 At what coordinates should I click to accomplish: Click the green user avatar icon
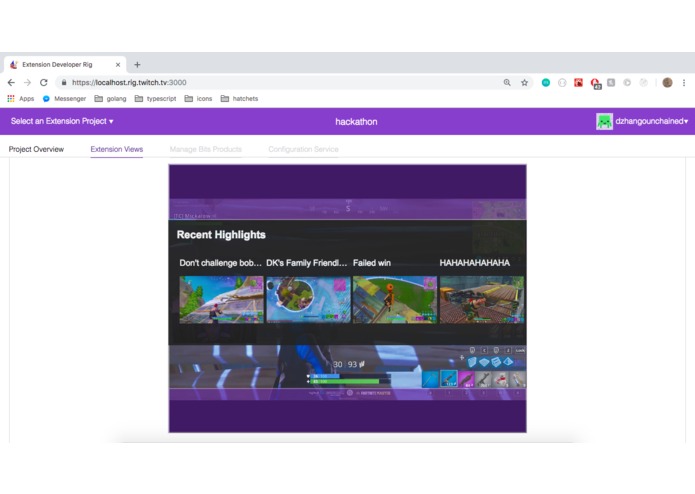pos(604,121)
